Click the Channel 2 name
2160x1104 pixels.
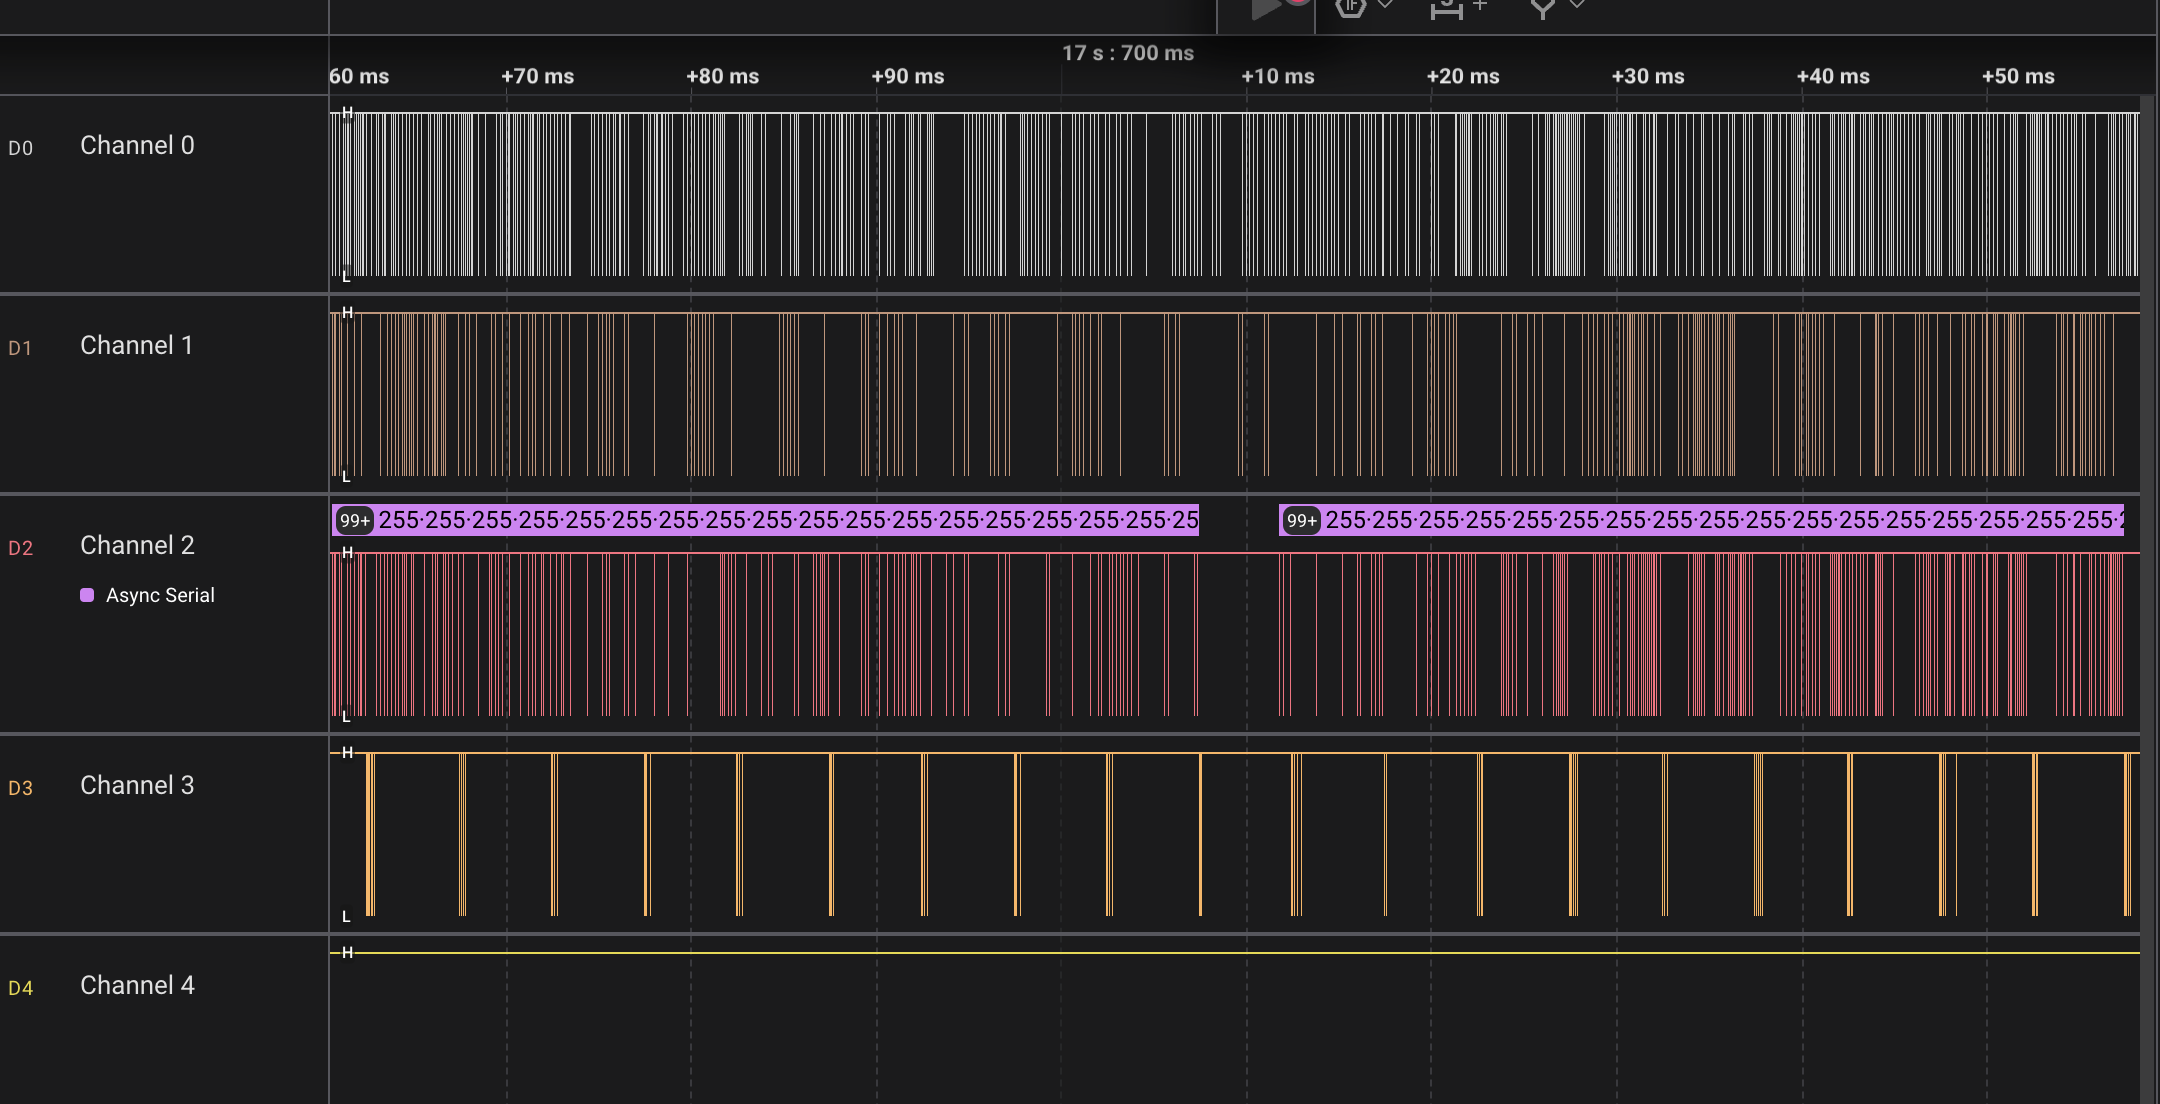coord(137,546)
